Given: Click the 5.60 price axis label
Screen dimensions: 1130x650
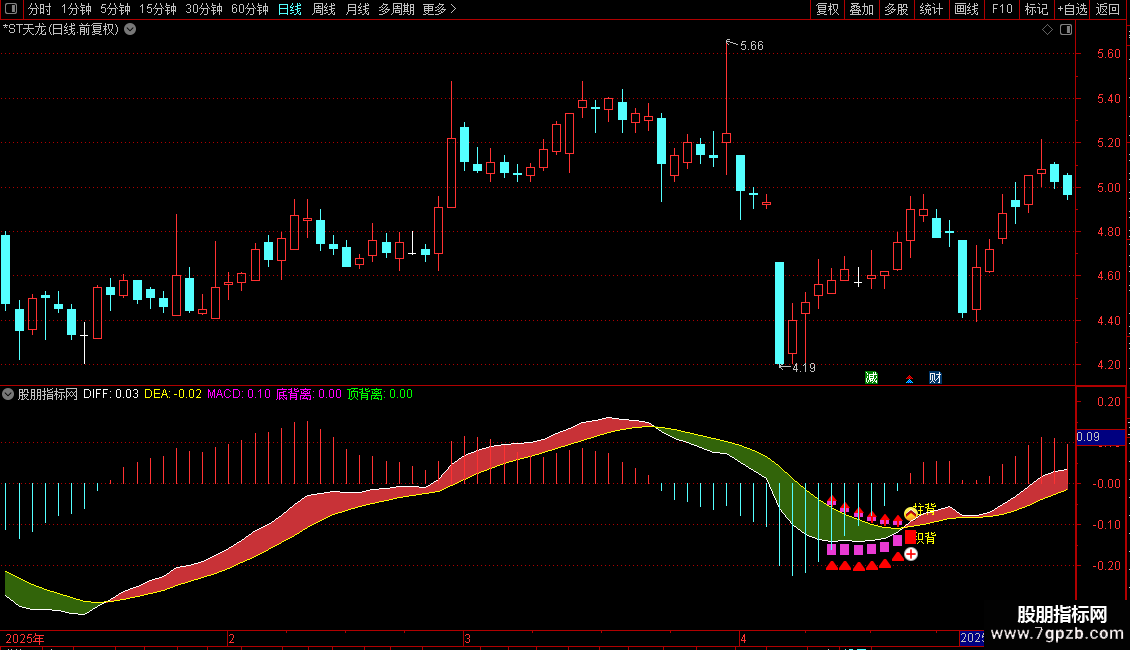Looking at the screenshot, I should tap(1108, 53).
